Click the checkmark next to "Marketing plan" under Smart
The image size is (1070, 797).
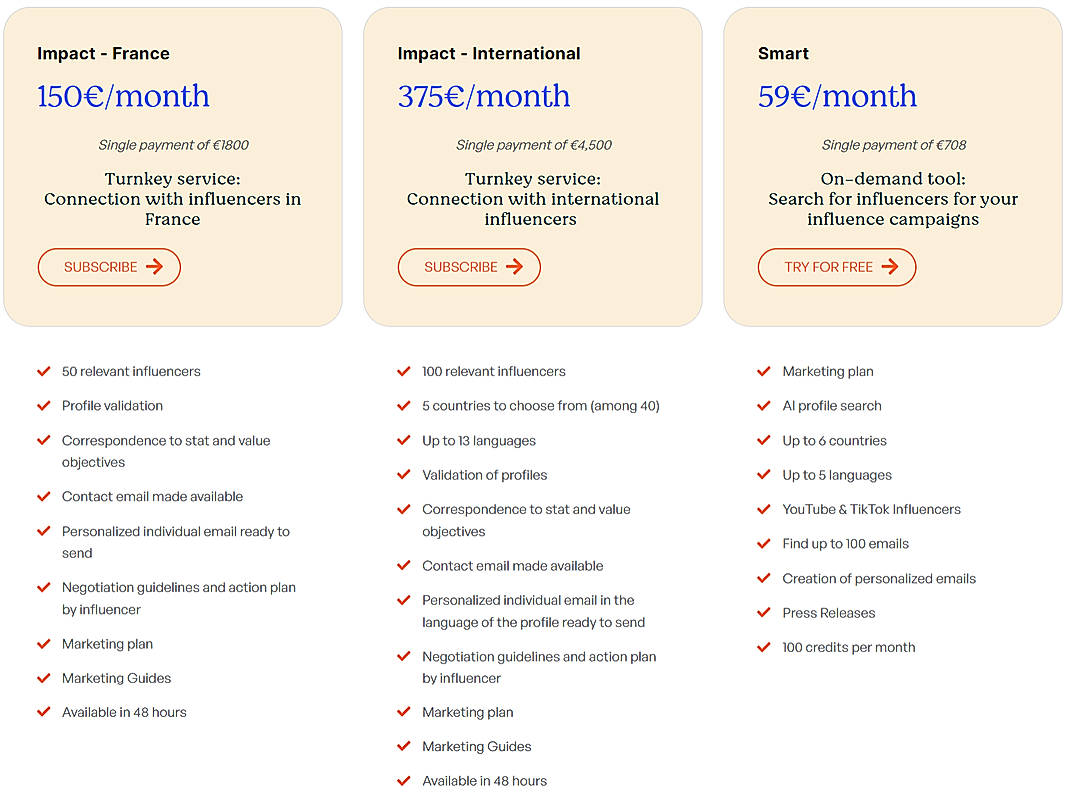pos(764,371)
